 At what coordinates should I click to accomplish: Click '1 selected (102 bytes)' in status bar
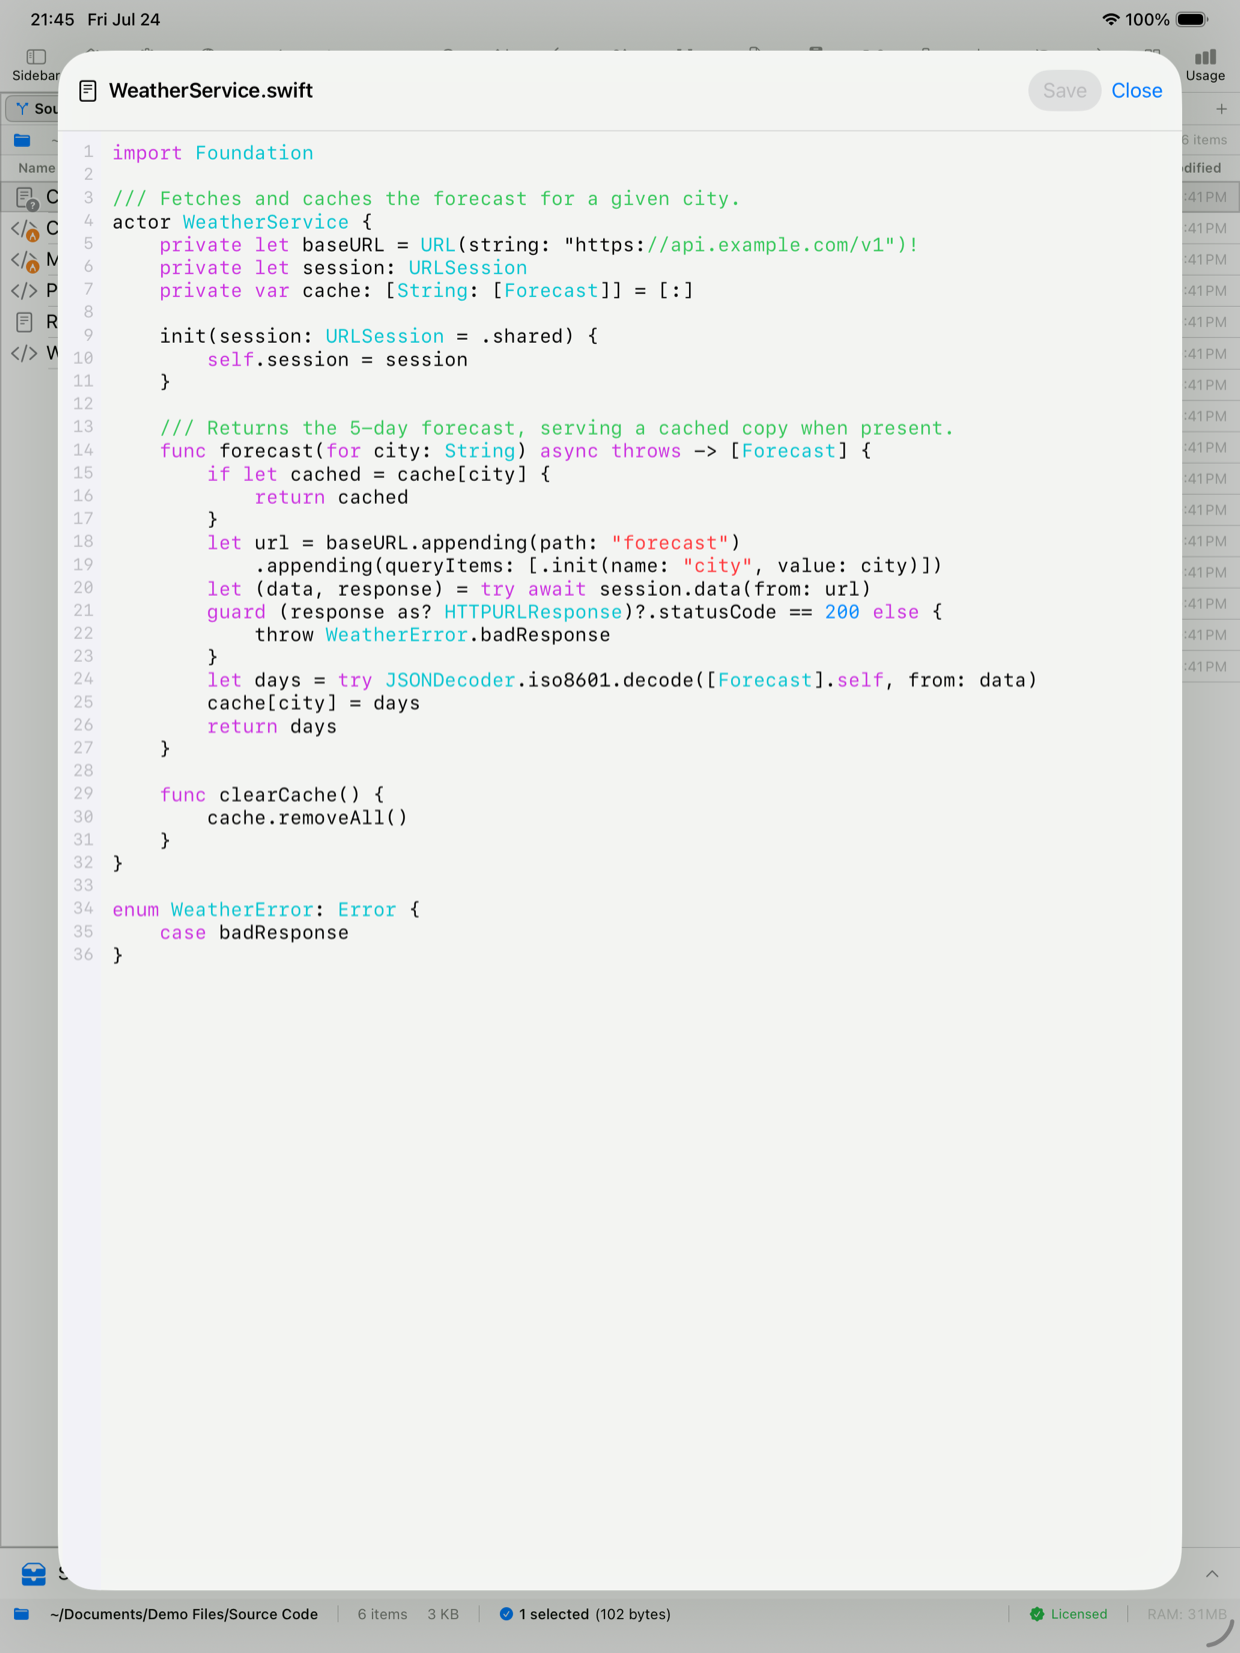595,1614
